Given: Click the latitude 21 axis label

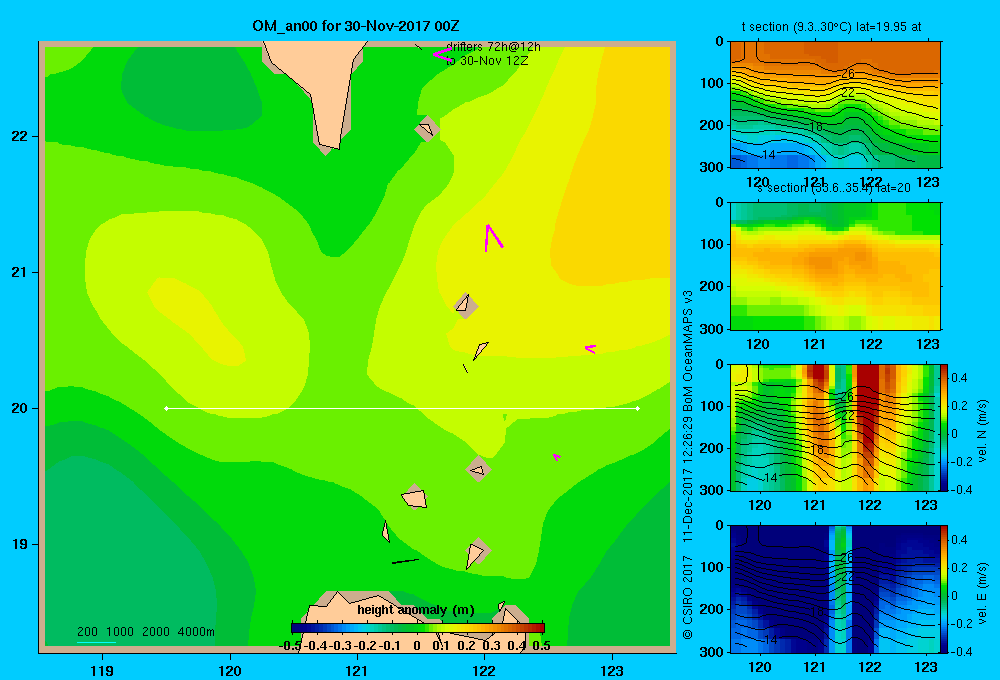Looking at the screenshot, I should click(x=20, y=272).
